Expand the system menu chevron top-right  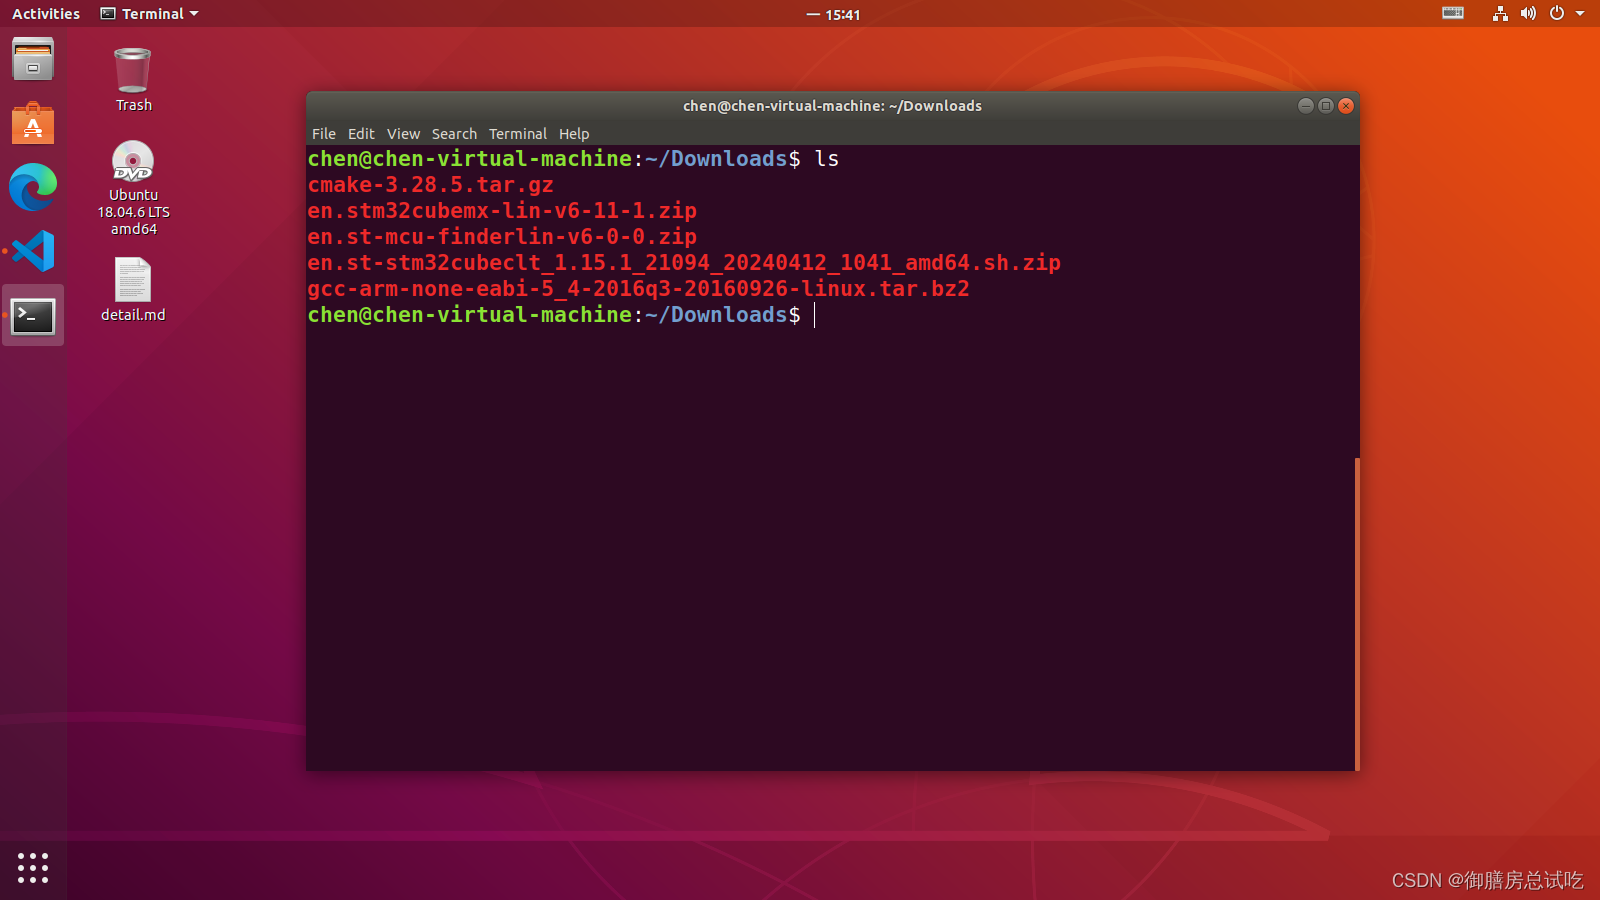tap(1578, 14)
